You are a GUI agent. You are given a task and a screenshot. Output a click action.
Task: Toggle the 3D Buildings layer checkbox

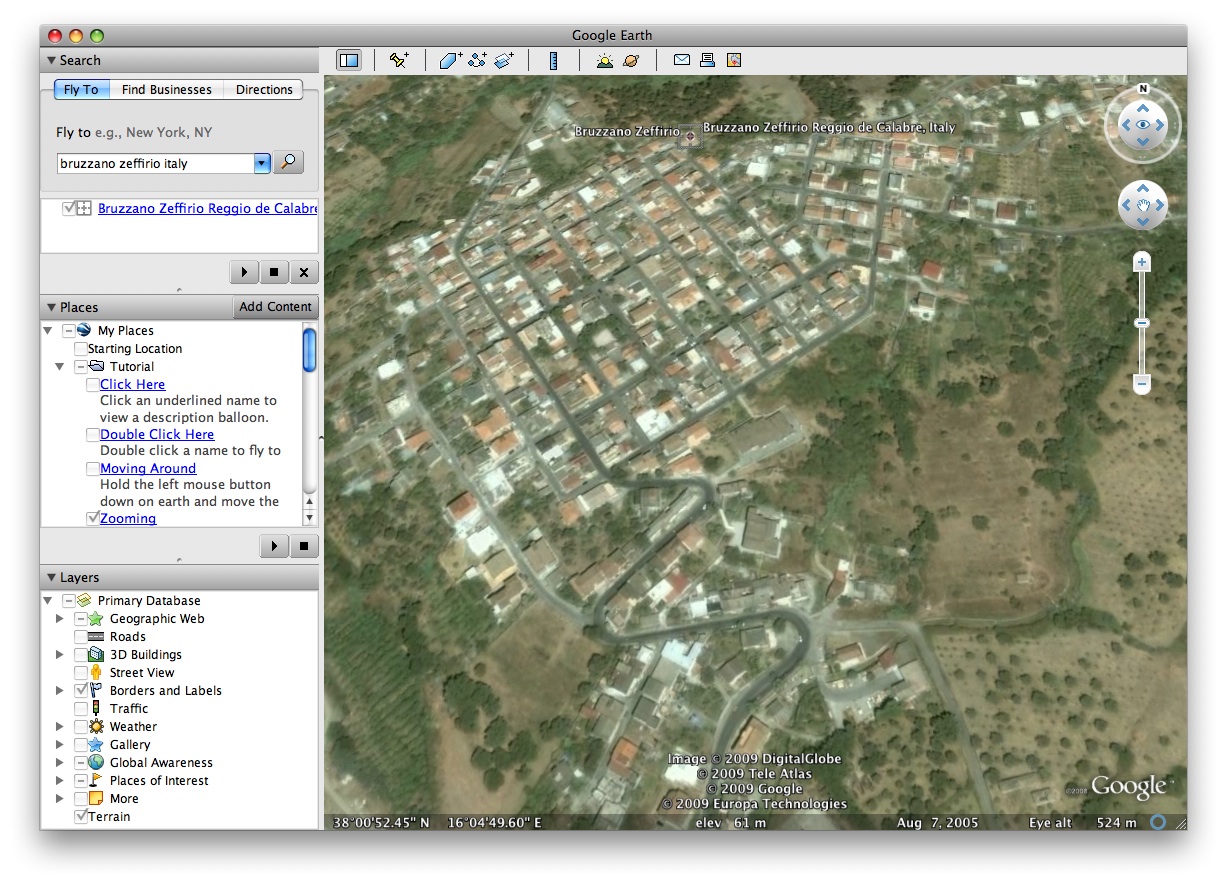click(x=81, y=655)
